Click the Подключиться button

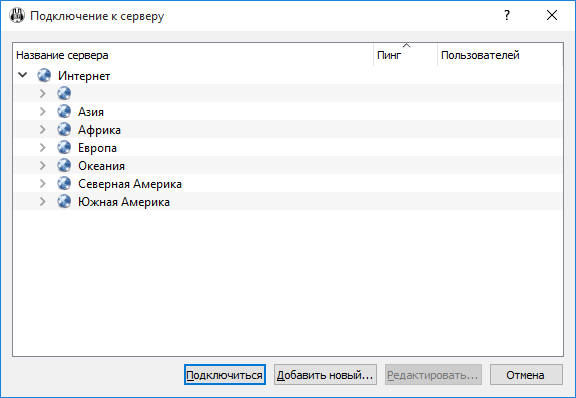[224, 375]
